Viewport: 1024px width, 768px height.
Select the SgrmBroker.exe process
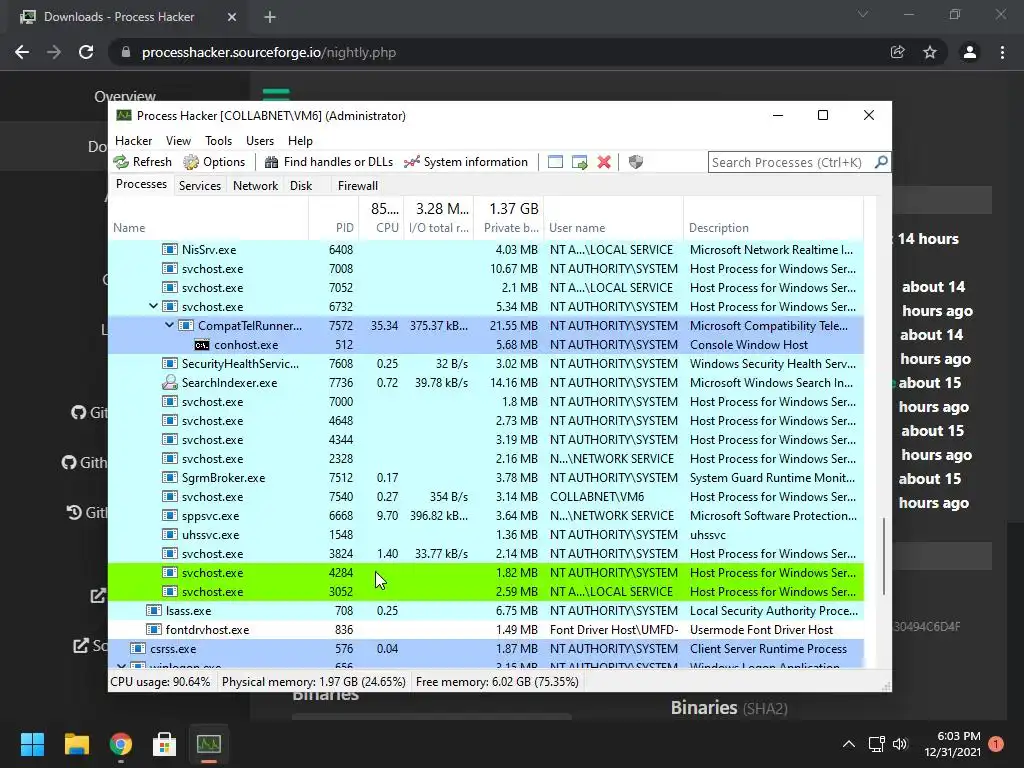click(486, 478)
